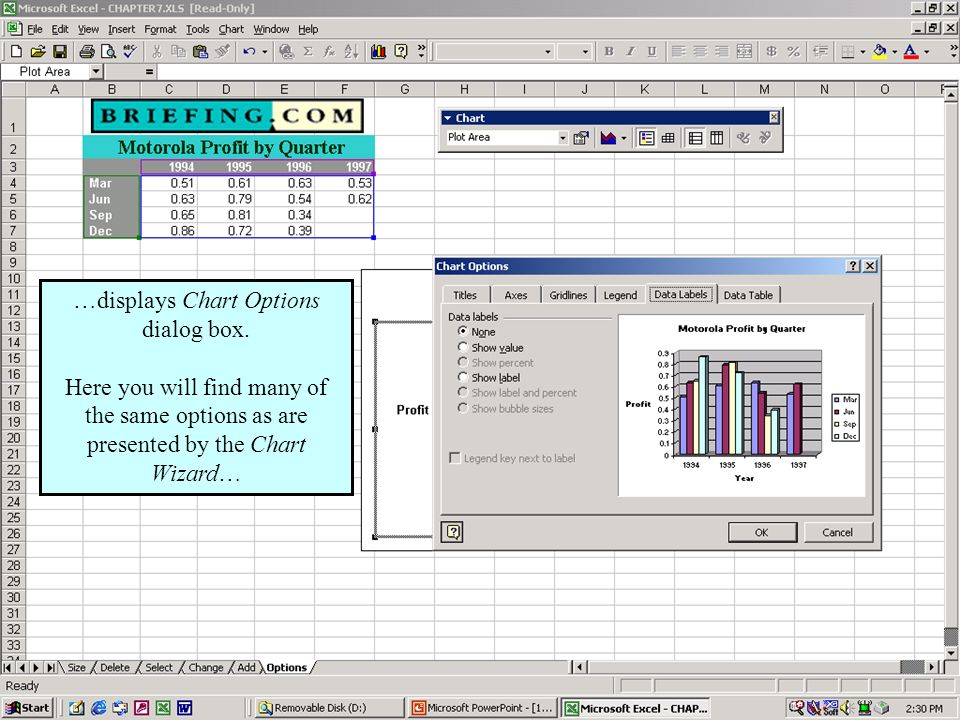Click the Print icon in toolbar
Screen dimensions: 960x720
(87, 51)
